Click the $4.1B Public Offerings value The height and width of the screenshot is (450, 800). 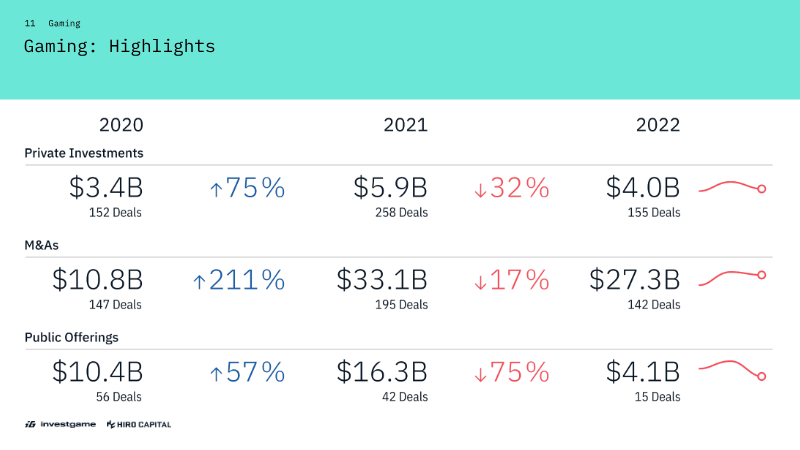643,372
